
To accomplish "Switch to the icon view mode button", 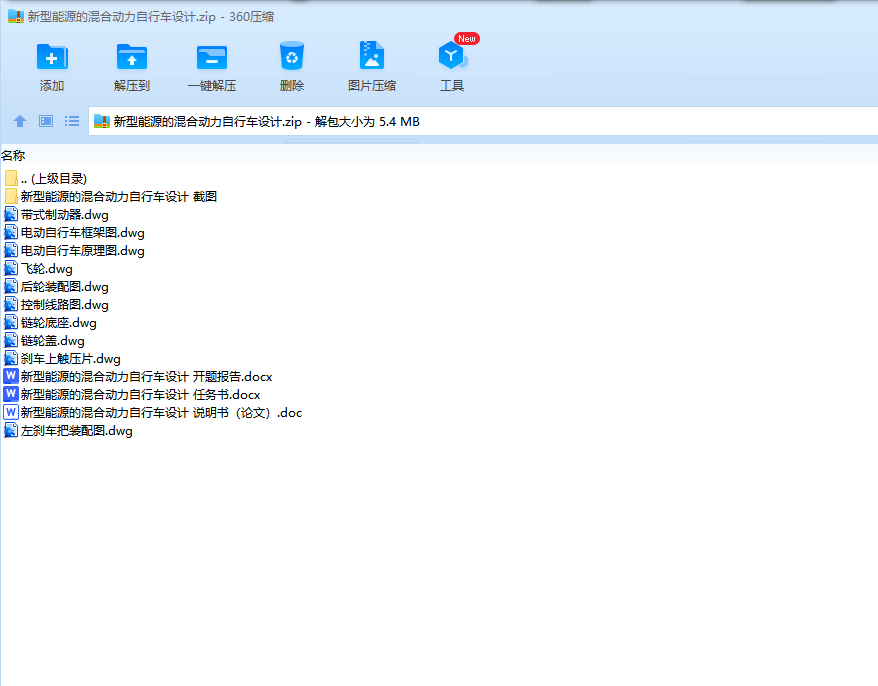I will 46,121.
